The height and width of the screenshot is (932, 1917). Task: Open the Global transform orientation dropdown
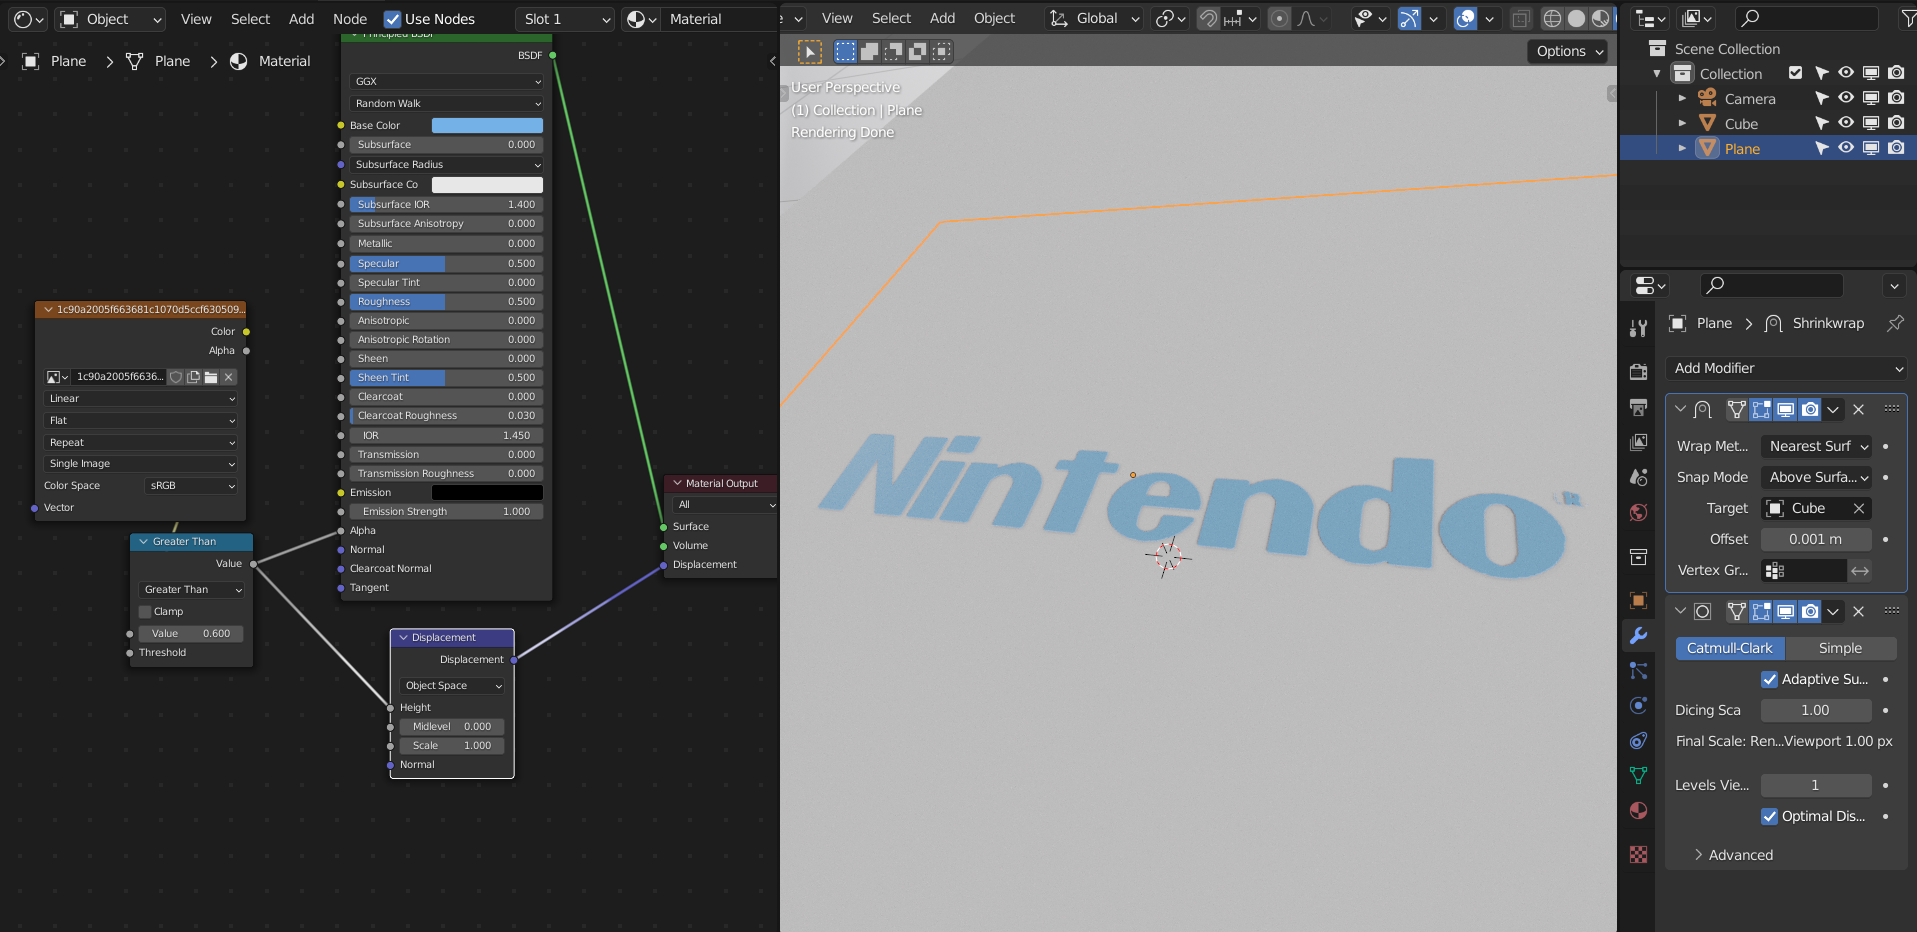[x=1095, y=18]
